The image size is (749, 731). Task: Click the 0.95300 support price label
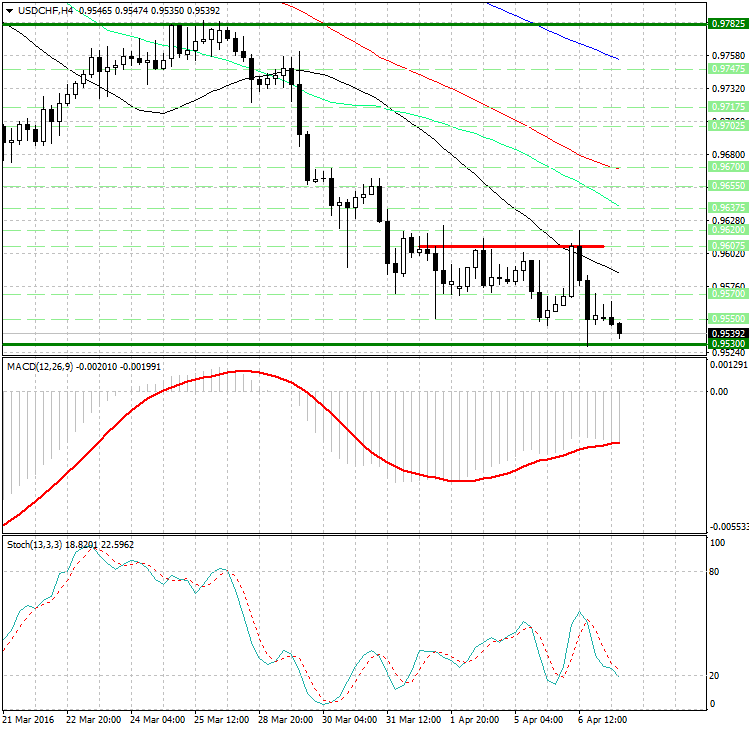pyautogui.click(x=728, y=344)
